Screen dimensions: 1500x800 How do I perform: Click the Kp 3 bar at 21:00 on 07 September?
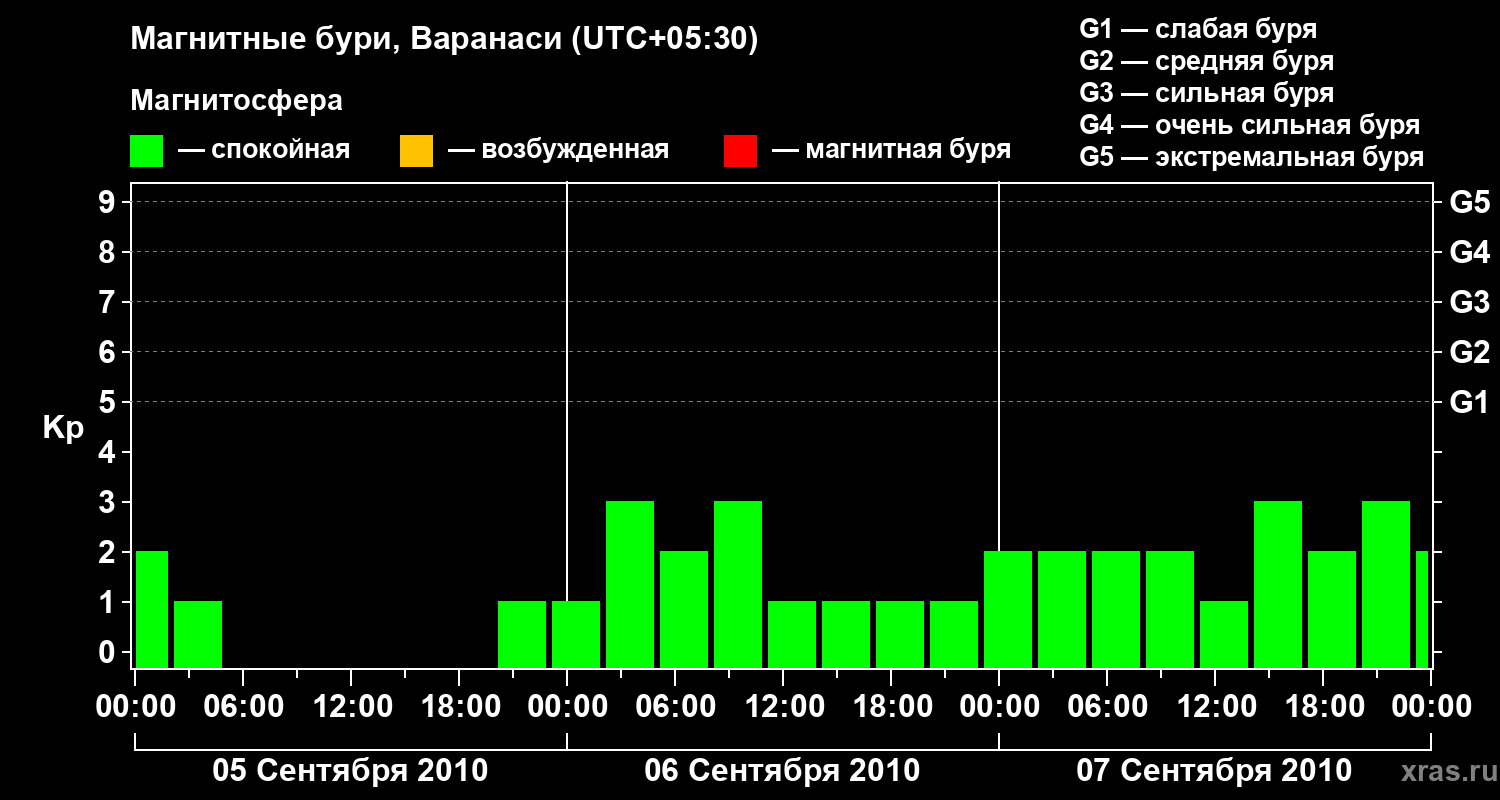coord(1386,585)
